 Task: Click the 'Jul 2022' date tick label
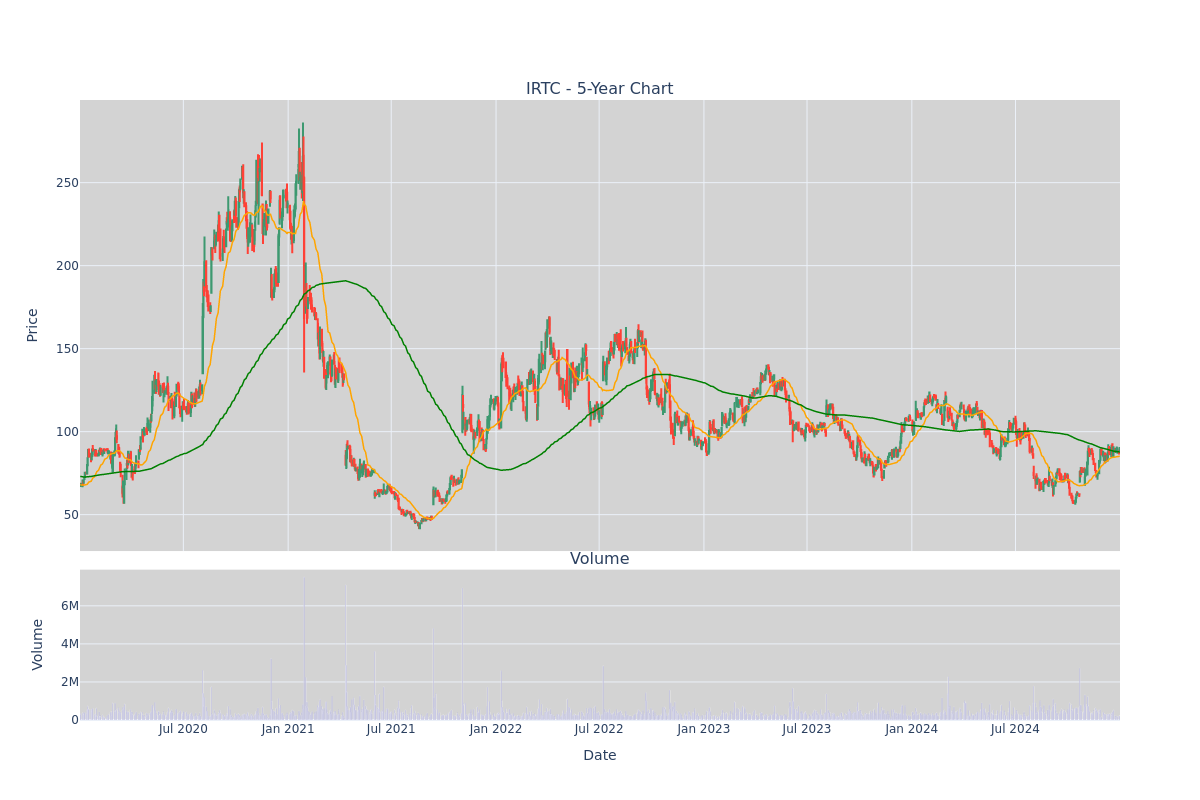click(599, 729)
